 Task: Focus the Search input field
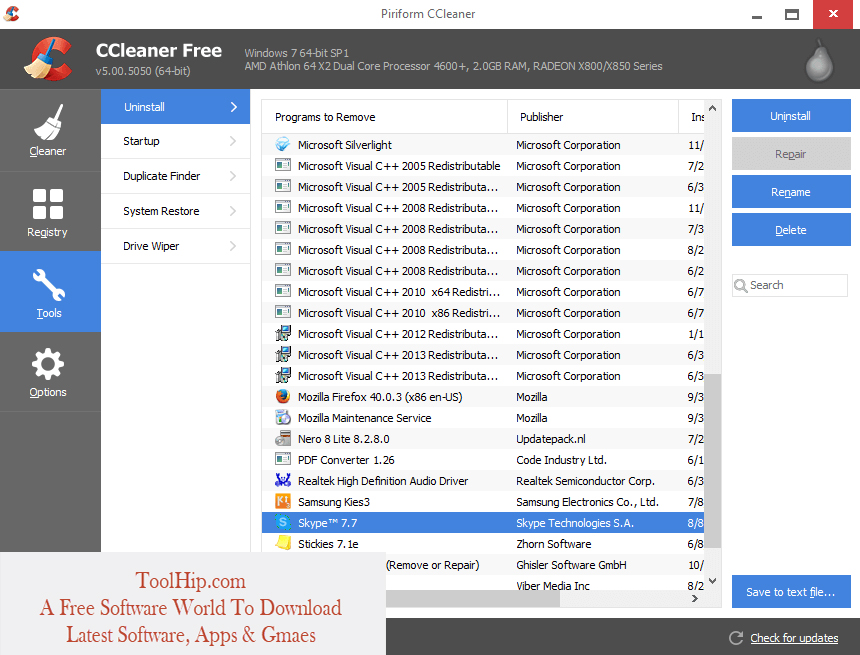790,285
